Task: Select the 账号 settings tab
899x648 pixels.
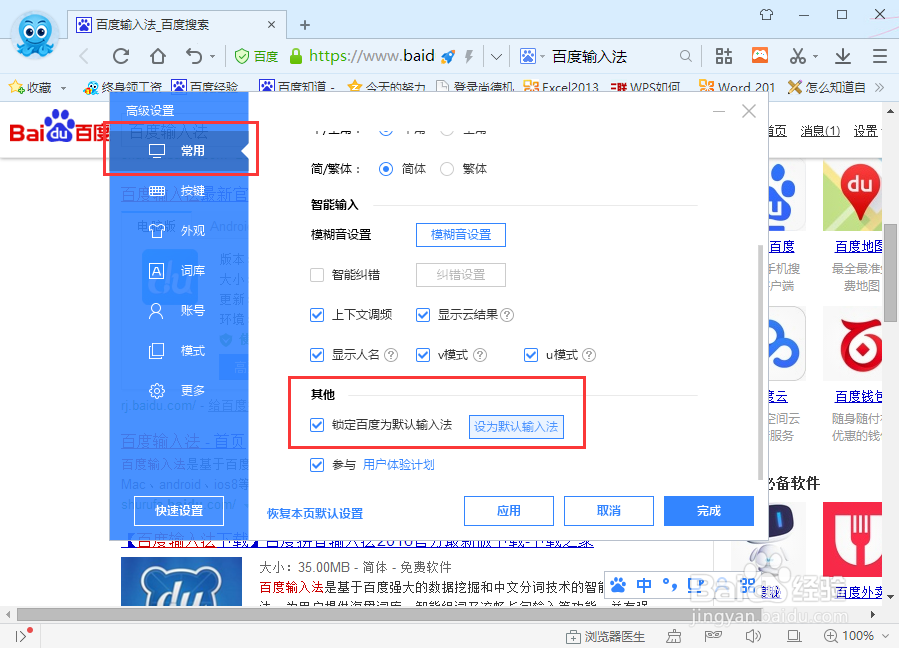Action: 179,311
